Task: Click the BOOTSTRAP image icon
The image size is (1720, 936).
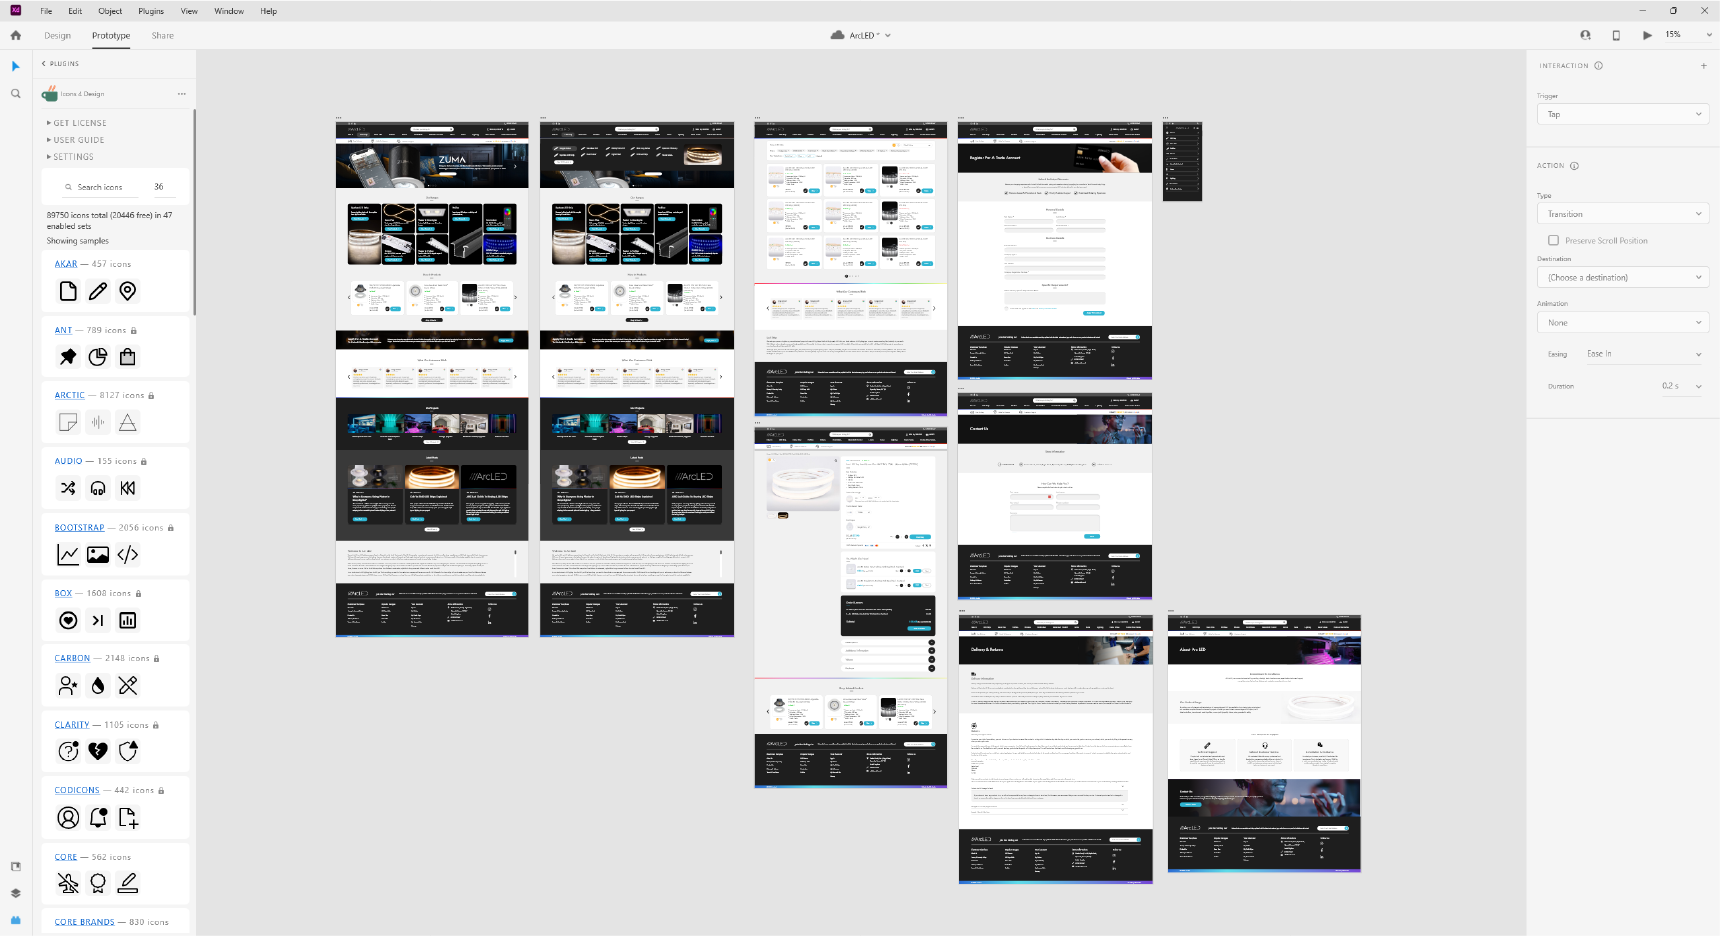Action: [x=98, y=554]
